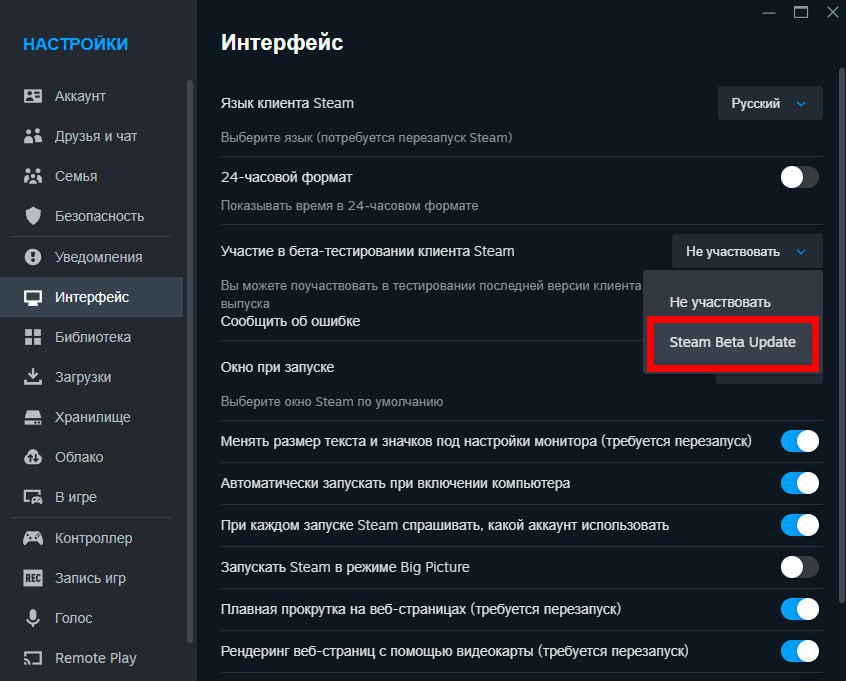
Task: Click the Уведомления alert icon
Action: click(33, 257)
